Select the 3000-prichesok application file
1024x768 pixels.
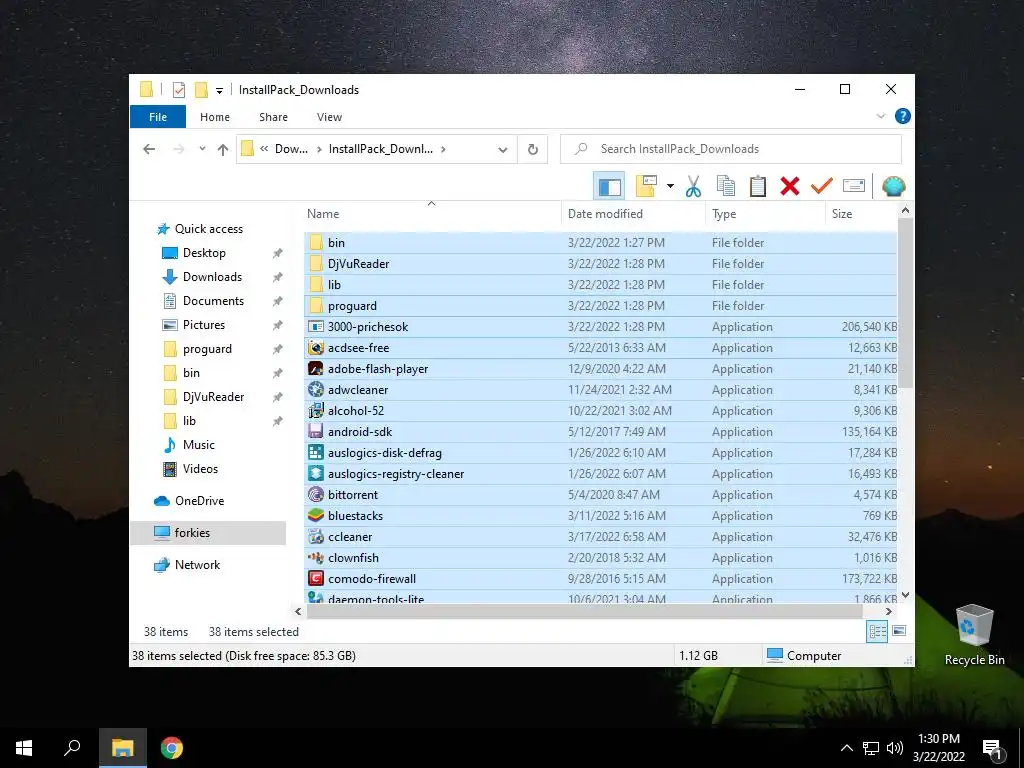tap(600, 327)
